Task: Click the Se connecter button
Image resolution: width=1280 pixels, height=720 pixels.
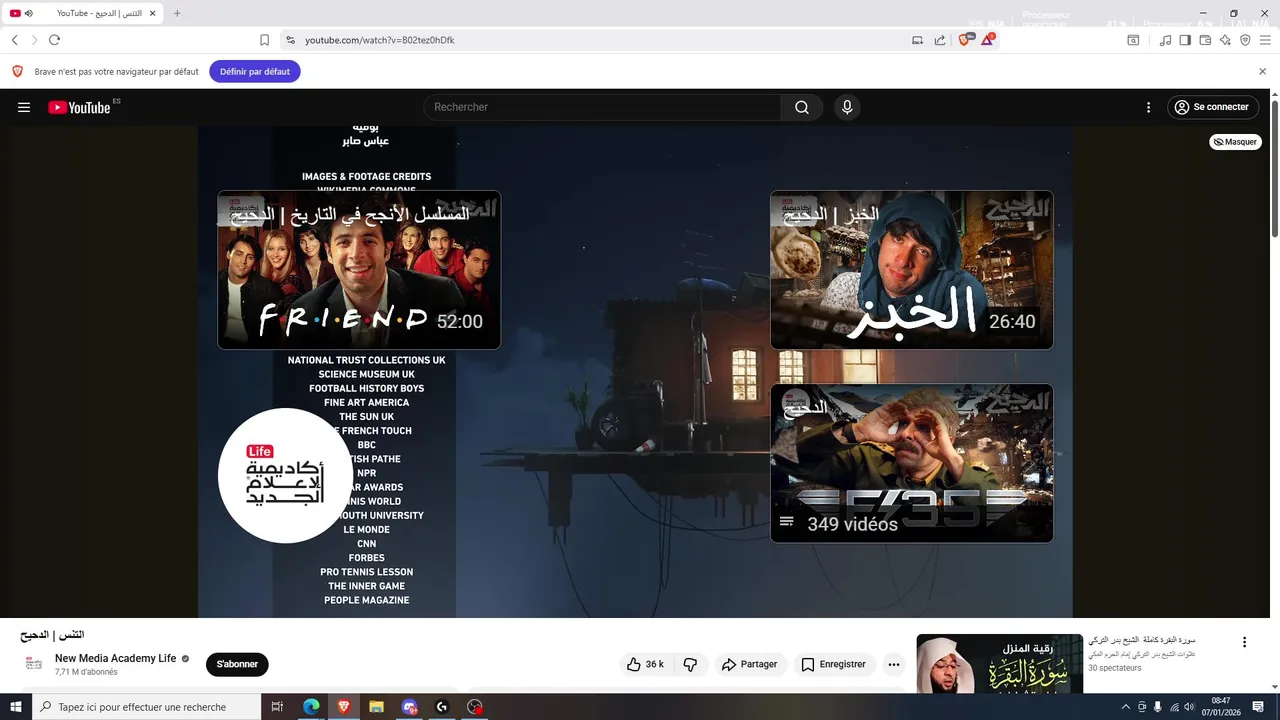Action: (1212, 107)
